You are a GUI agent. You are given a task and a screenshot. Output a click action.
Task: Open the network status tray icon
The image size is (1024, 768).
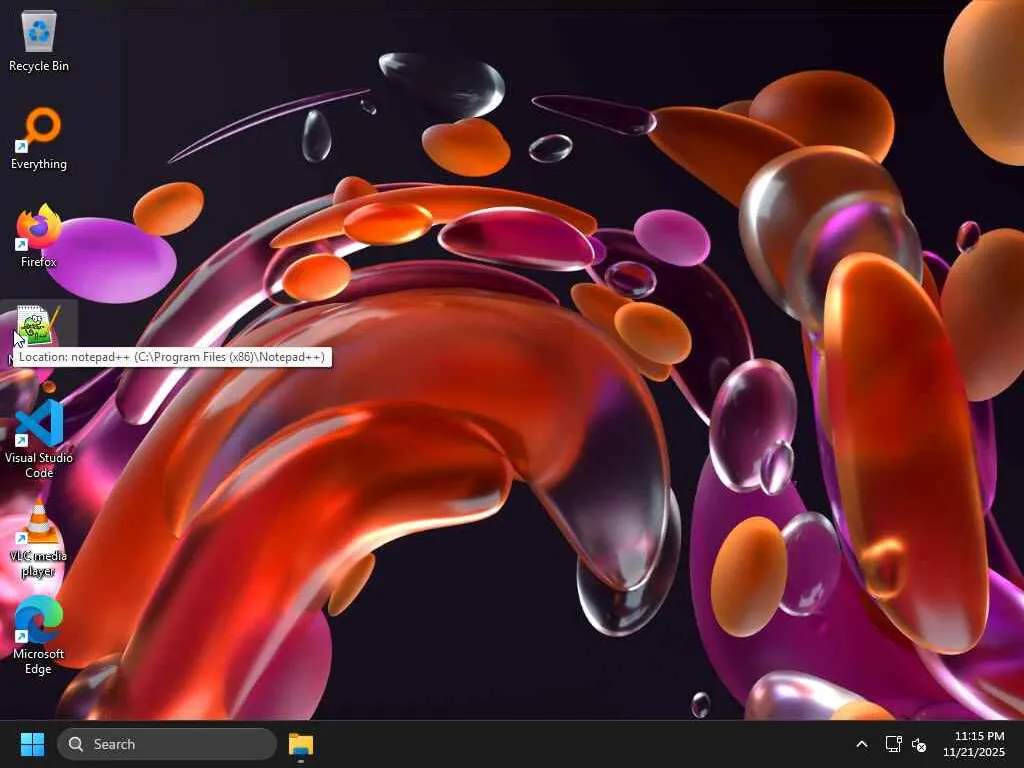(x=893, y=744)
